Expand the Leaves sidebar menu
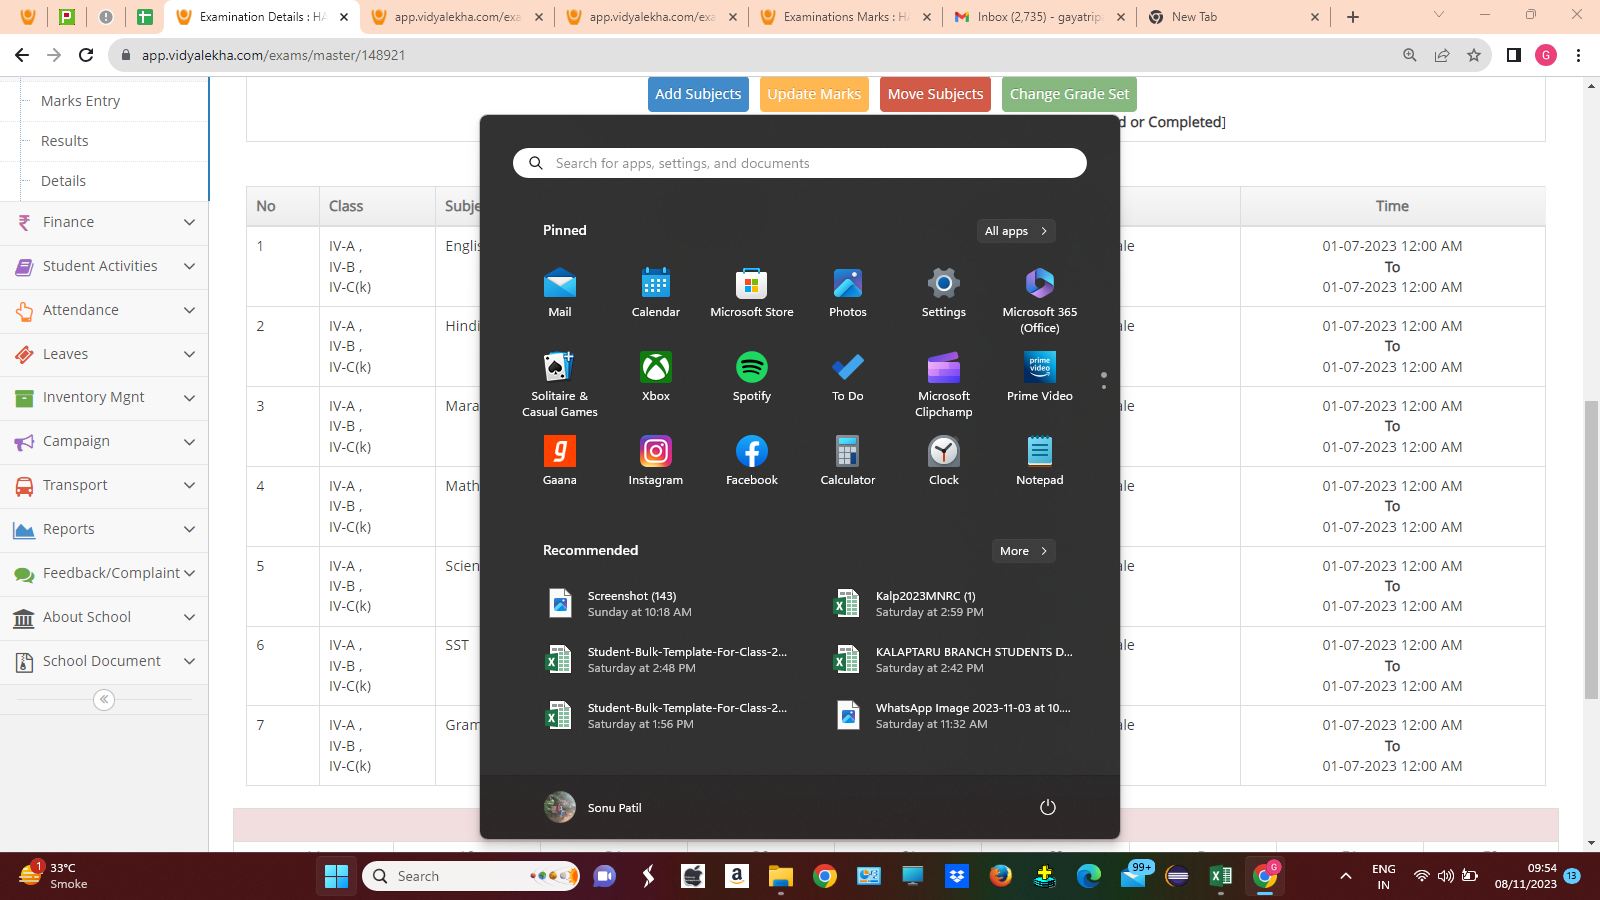 click(x=104, y=354)
